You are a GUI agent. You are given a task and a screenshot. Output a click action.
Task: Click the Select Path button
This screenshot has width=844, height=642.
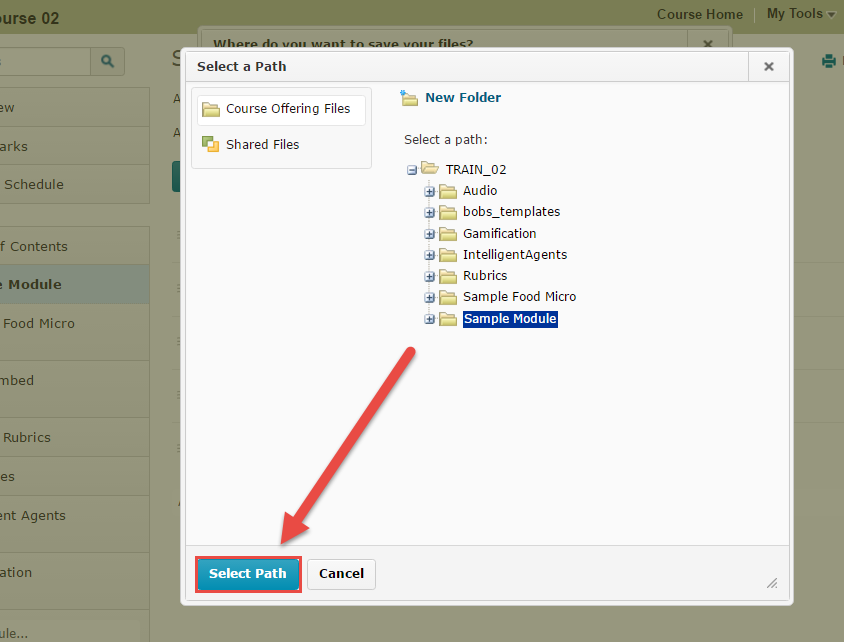247,574
